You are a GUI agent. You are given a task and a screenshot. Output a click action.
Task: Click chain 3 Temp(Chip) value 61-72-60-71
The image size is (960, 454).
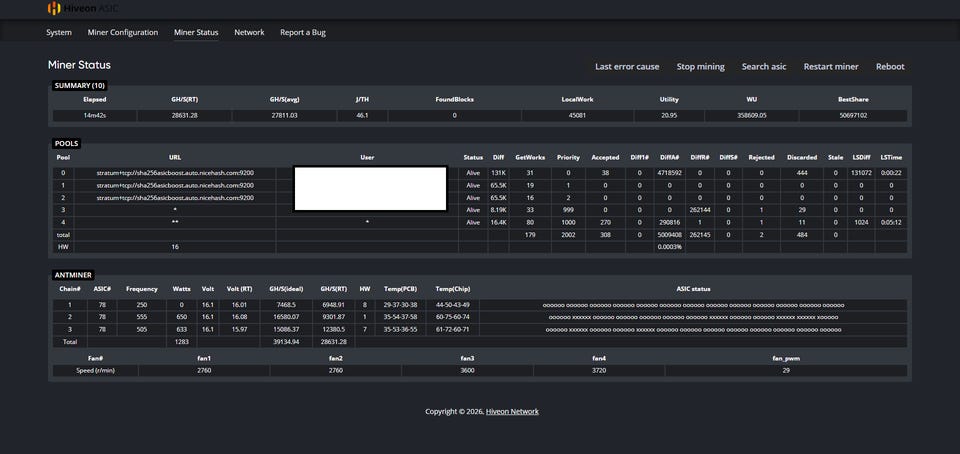click(452, 330)
